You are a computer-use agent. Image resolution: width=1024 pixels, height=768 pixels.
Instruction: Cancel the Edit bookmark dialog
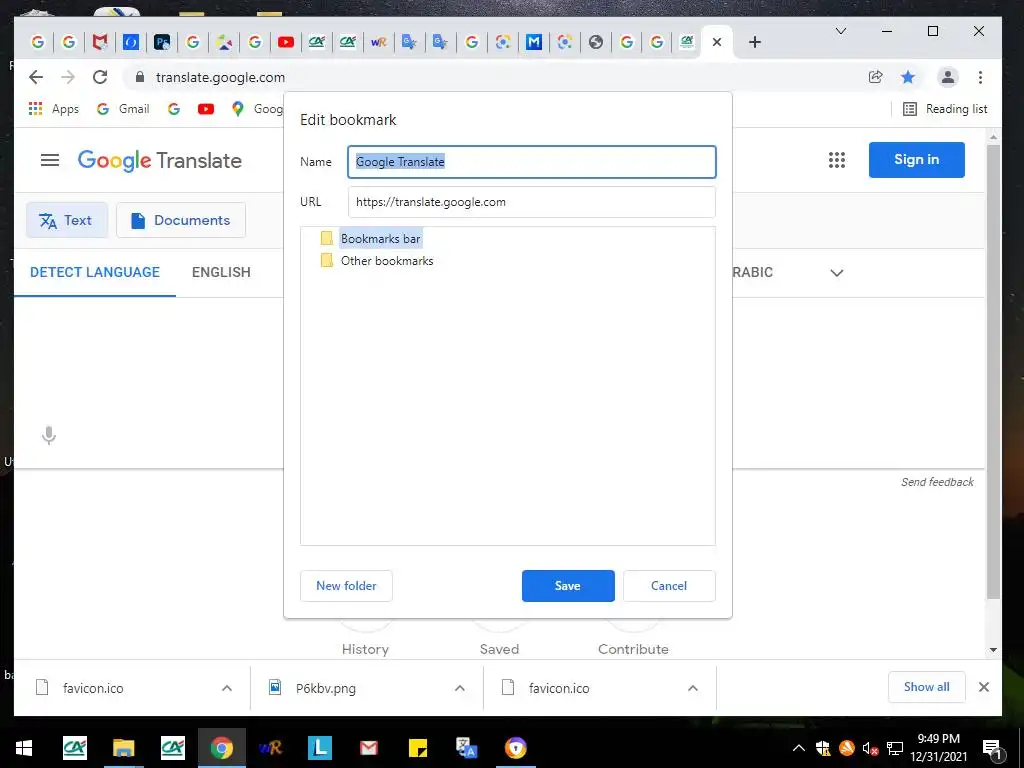click(x=669, y=586)
